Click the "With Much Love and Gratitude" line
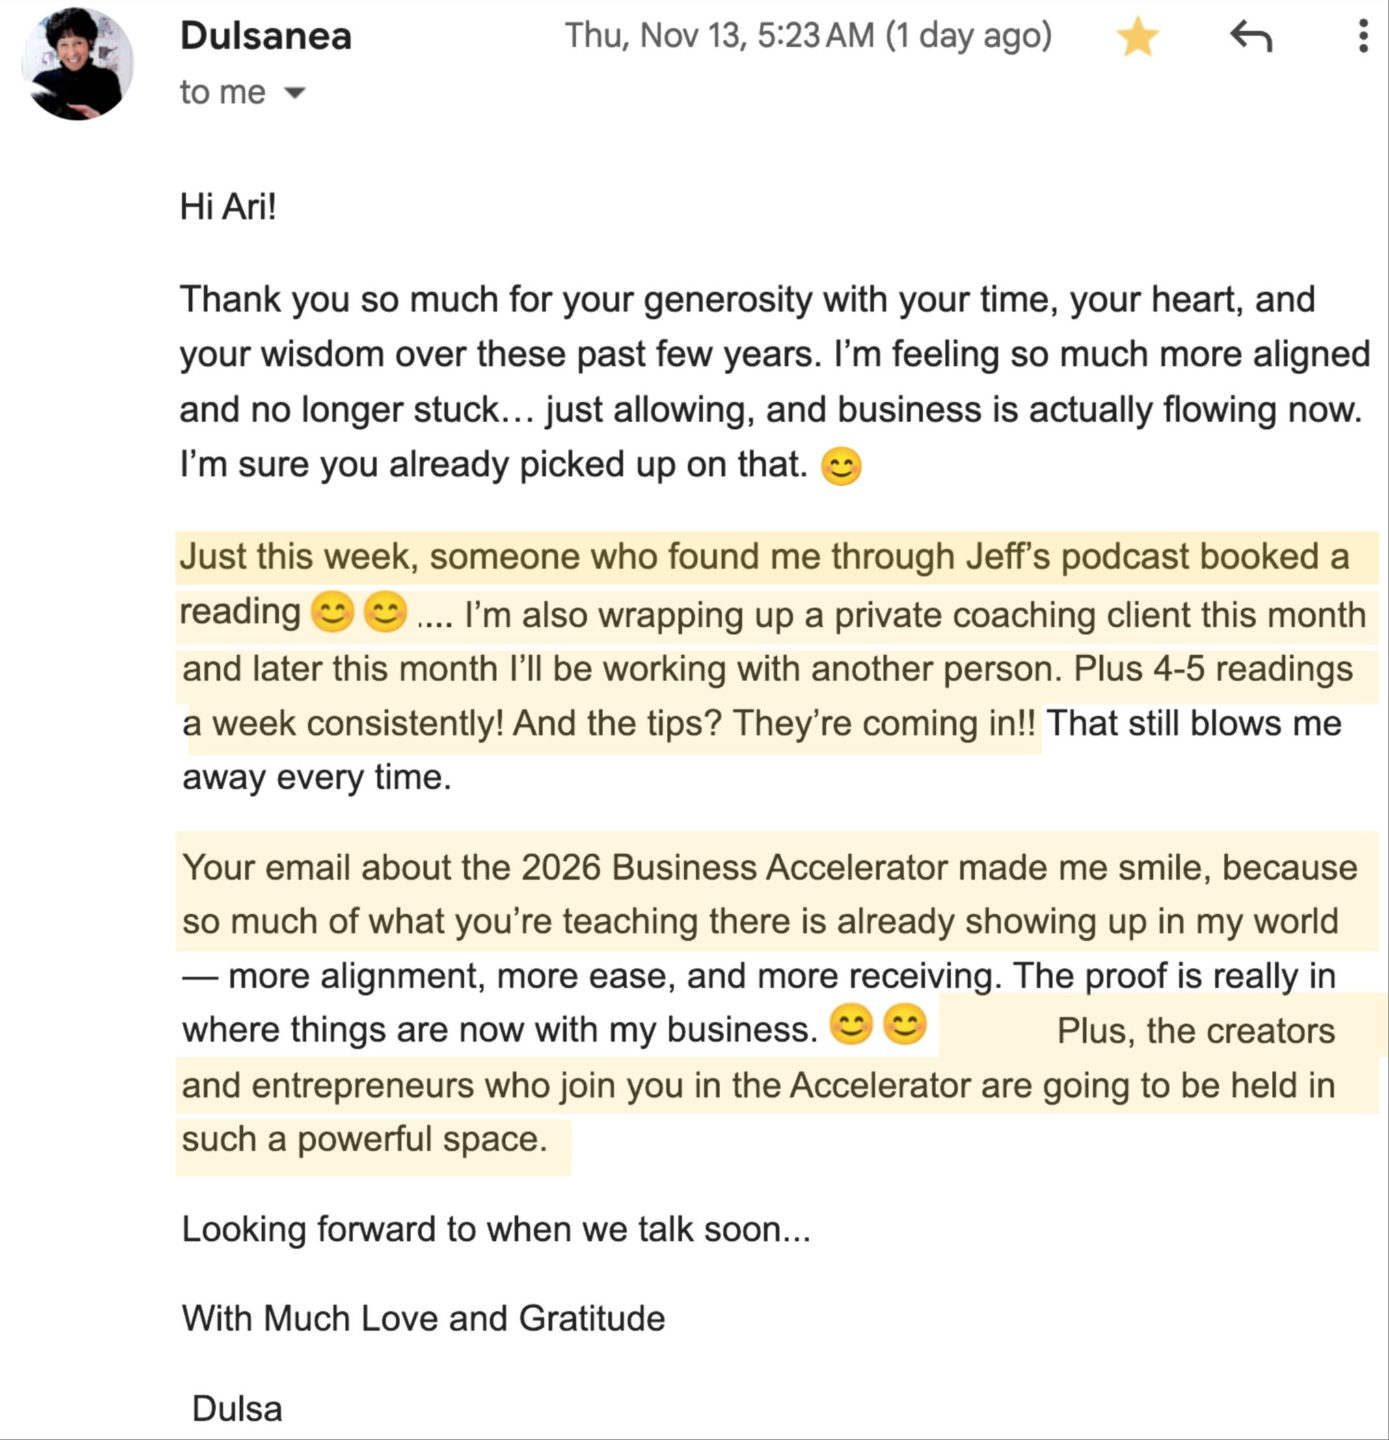1389x1440 pixels. 424,1319
